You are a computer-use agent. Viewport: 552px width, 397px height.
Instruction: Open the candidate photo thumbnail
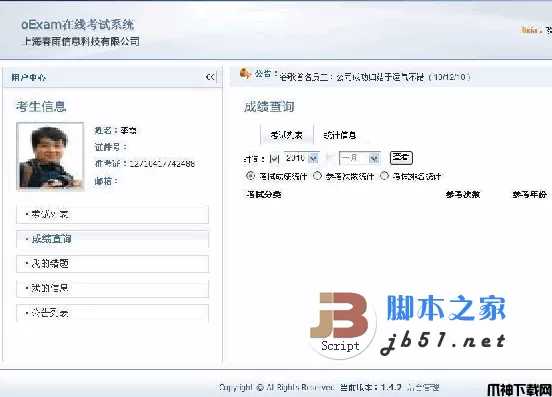point(50,156)
